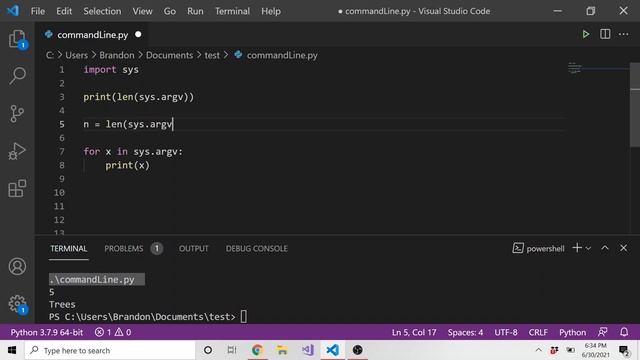The width and height of the screenshot is (640, 360).
Task: Change encoding via UTF-8 status entry
Action: [x=506, y=332]
